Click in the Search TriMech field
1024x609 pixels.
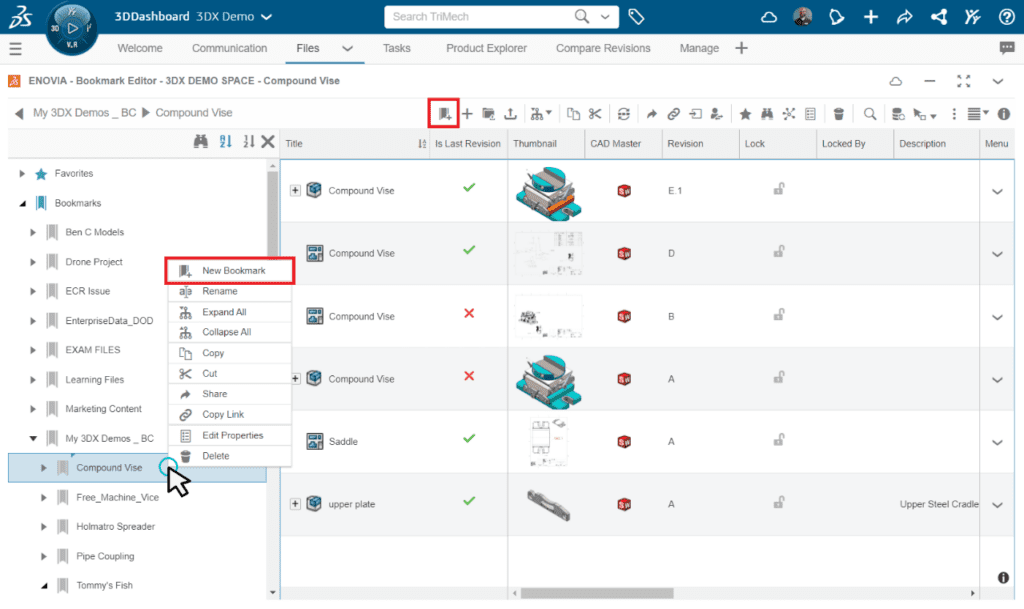pyautogui.click(x=480, y=17)
